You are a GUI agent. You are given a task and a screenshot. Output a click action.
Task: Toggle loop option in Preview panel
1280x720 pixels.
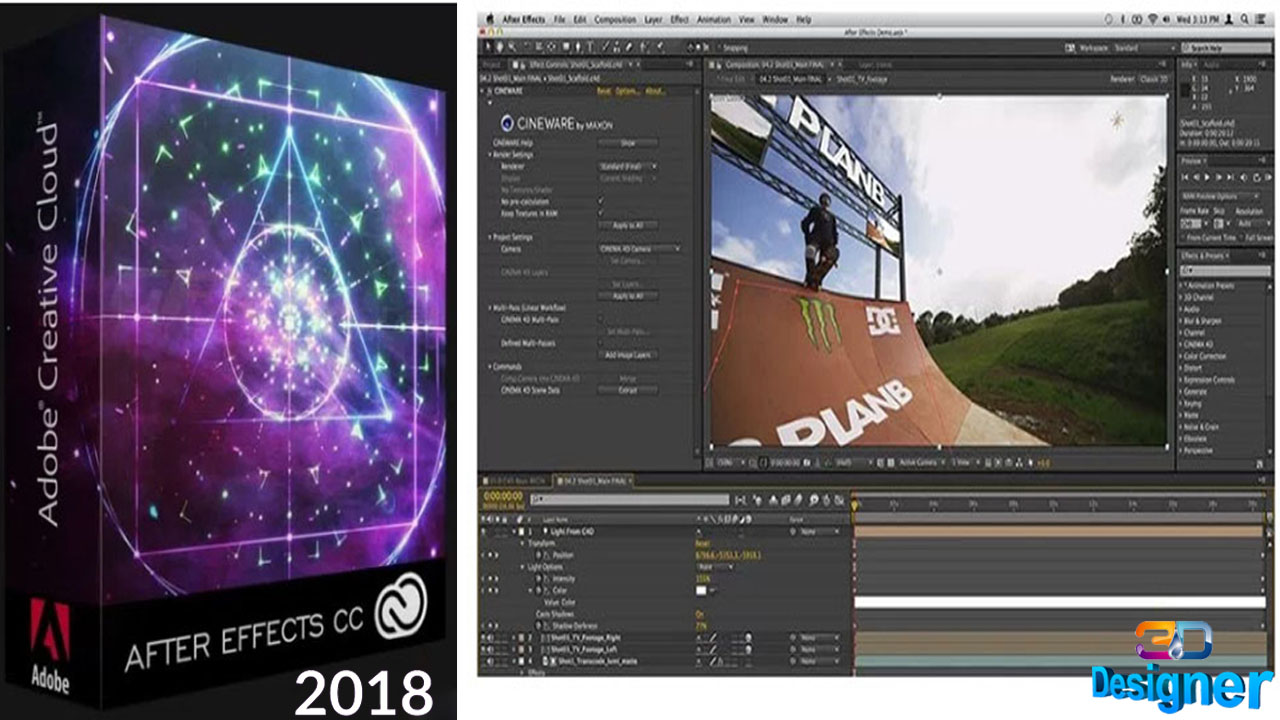tap(1257, 177)
